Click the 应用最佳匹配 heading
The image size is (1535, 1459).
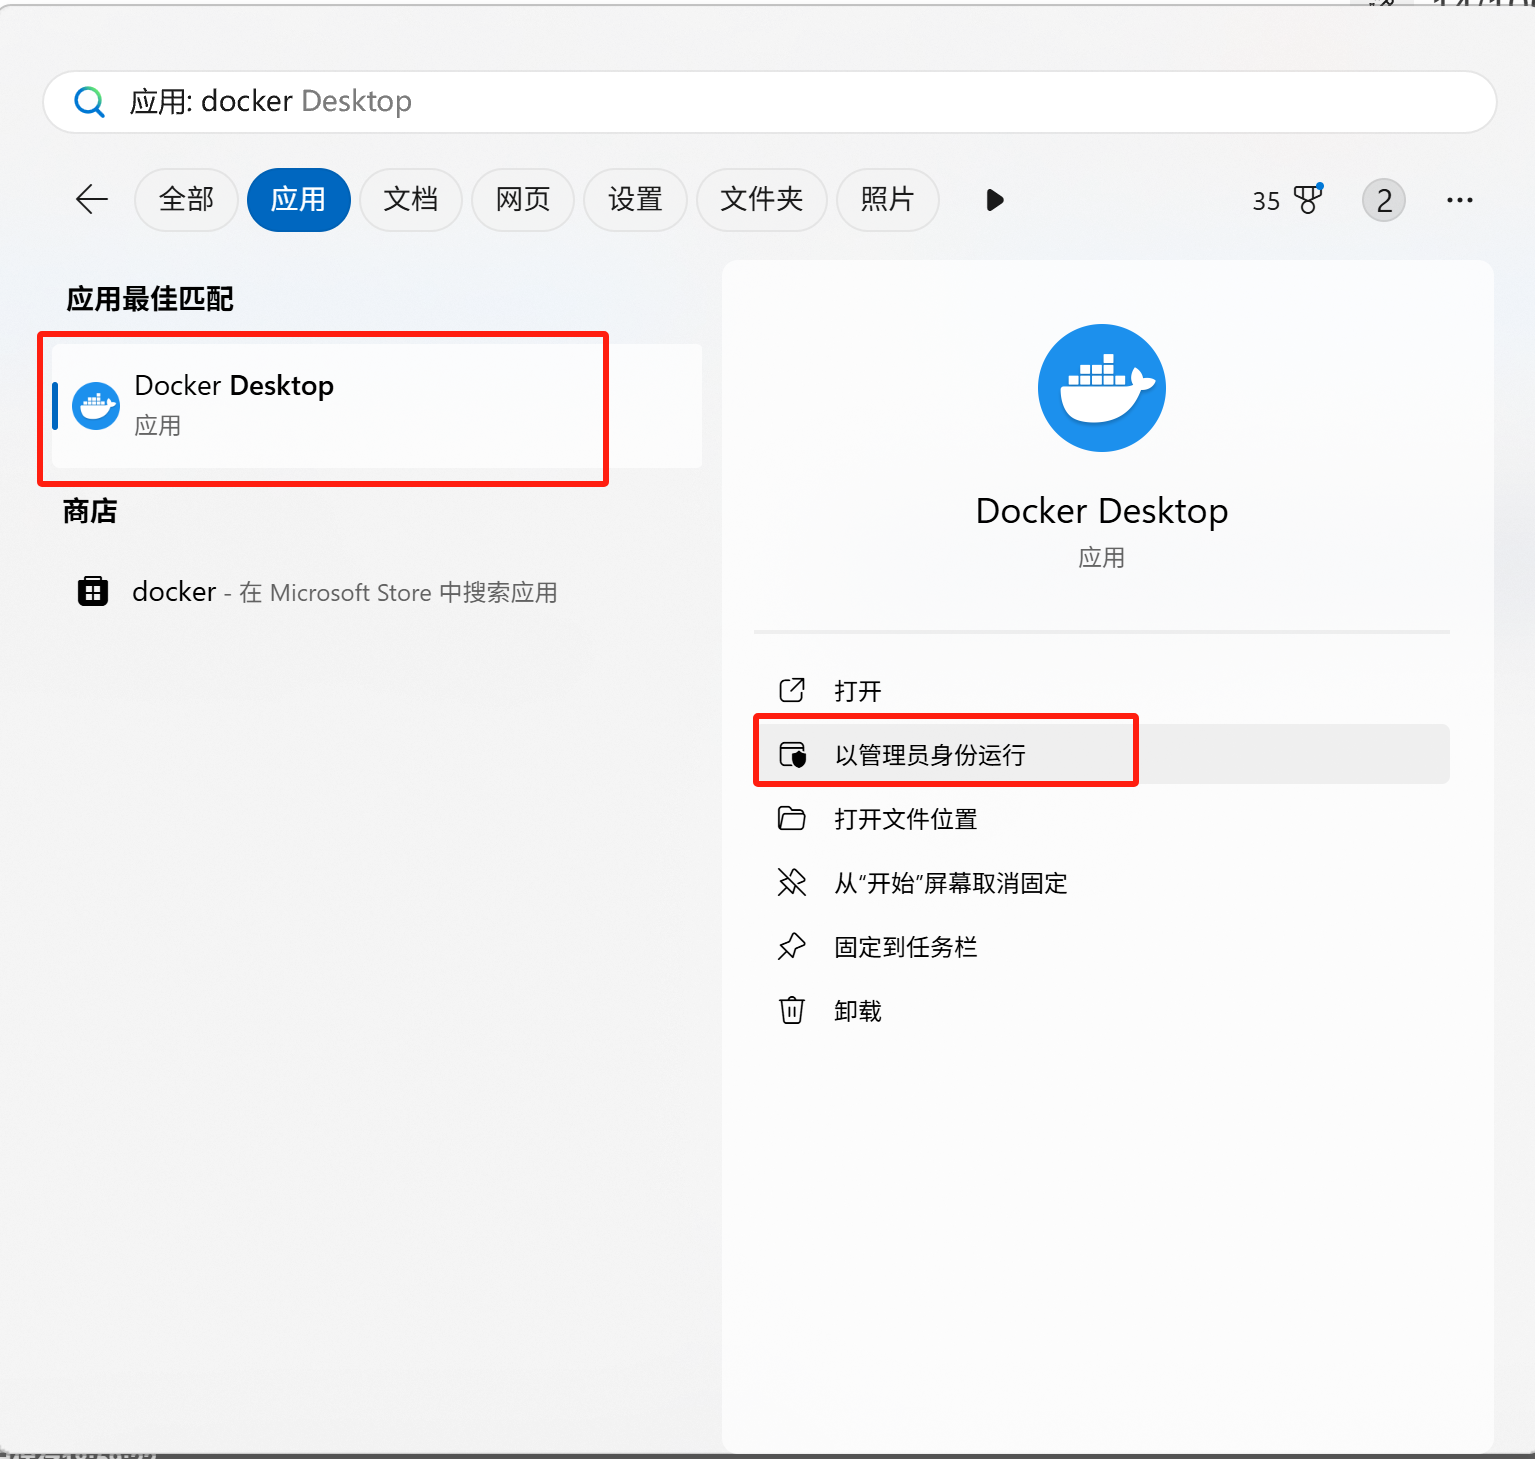point(150,298)
